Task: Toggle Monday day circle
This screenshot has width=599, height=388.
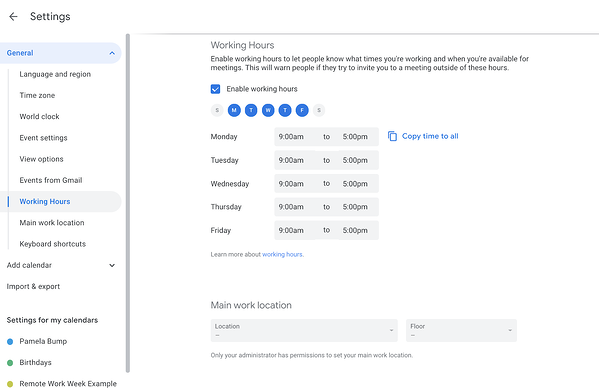Action: 234,110
